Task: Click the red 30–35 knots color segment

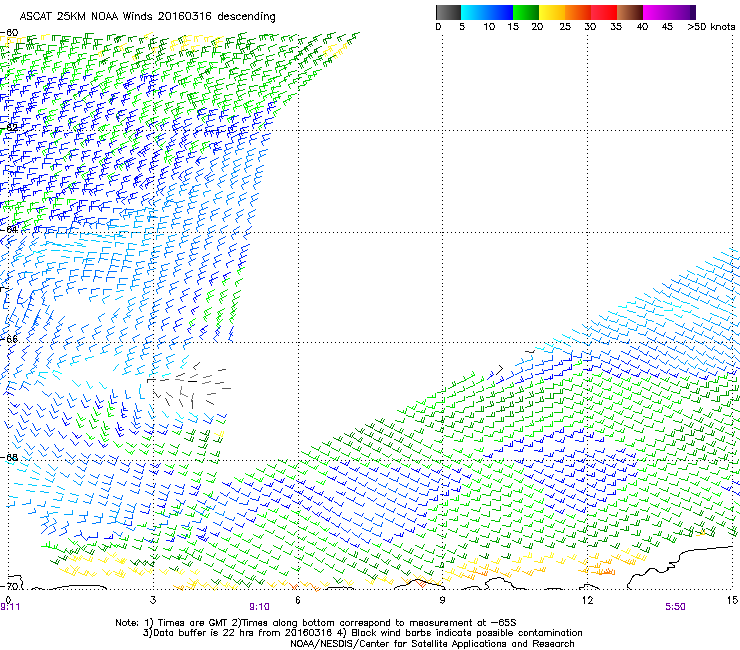Action: click(604, 12)
